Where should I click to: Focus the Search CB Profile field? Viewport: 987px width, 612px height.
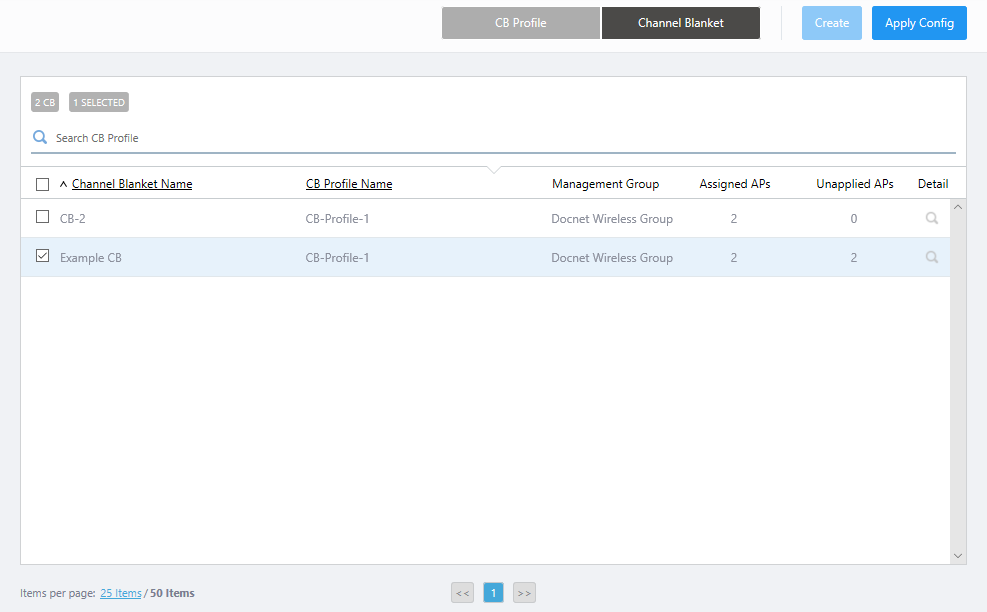point(500,138)
